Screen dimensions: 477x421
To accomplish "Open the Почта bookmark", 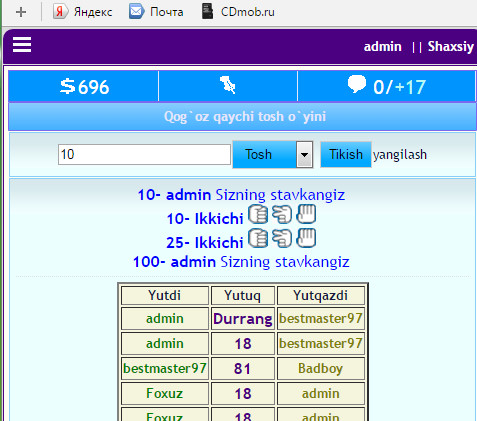I will (156, 12).
